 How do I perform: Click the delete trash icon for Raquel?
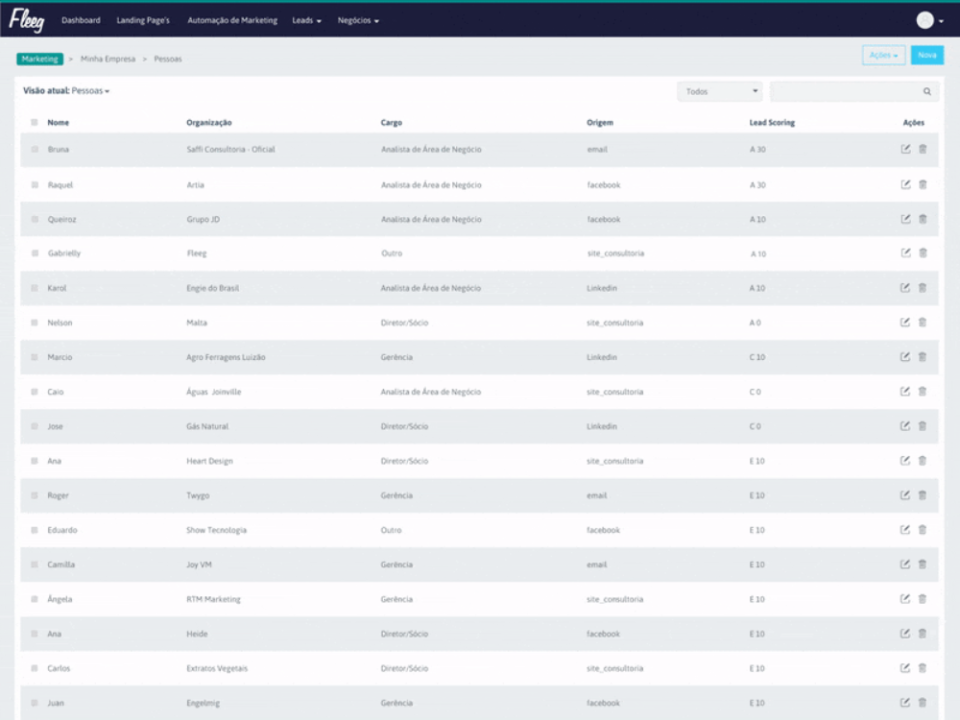[x=922, y=184]
